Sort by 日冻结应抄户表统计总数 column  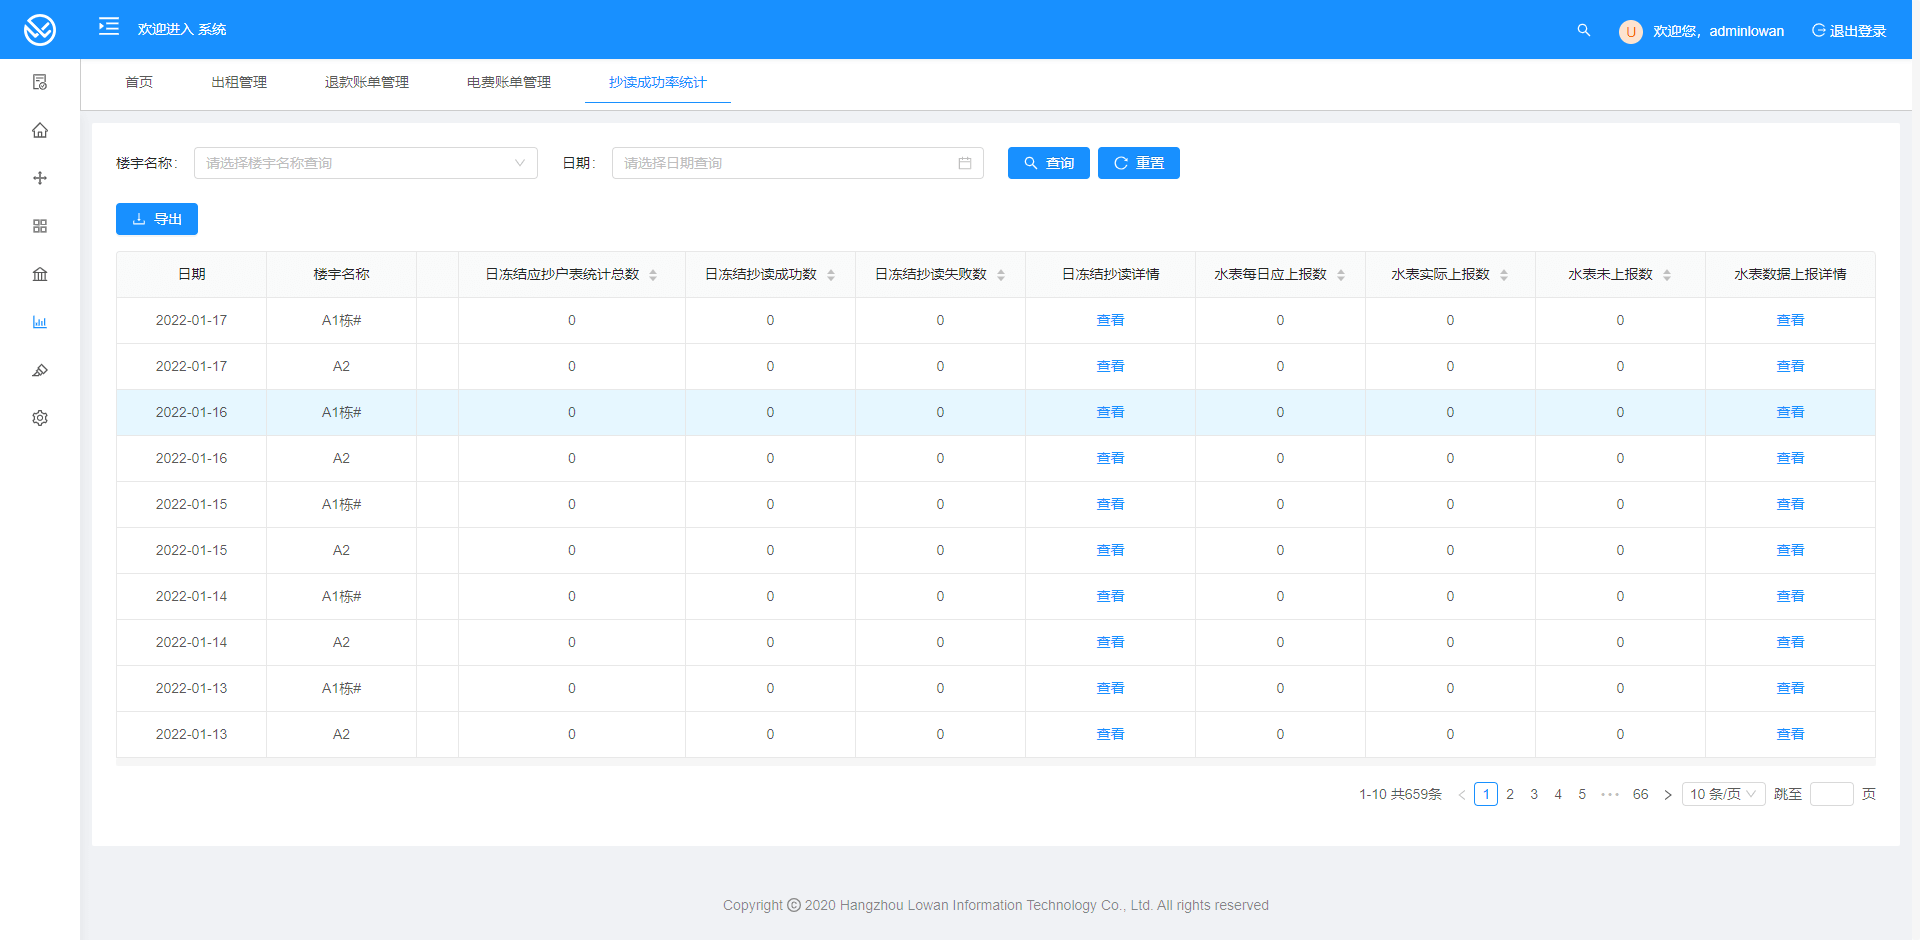pos(653,275)
